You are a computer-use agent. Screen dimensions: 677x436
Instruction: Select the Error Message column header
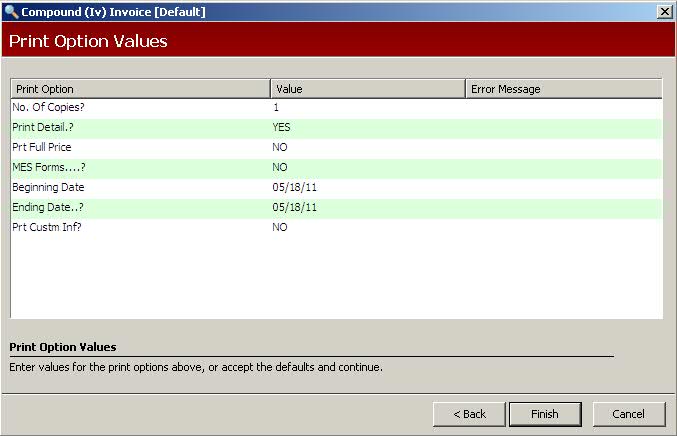[x=563, y=89]
